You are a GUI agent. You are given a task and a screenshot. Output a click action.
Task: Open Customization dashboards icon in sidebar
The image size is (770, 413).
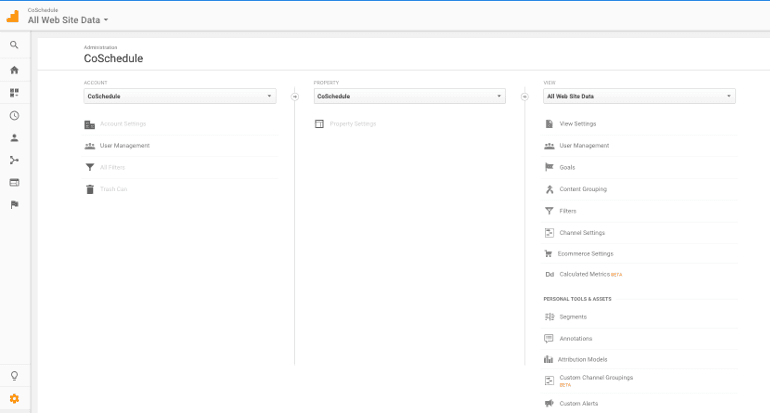14,92
